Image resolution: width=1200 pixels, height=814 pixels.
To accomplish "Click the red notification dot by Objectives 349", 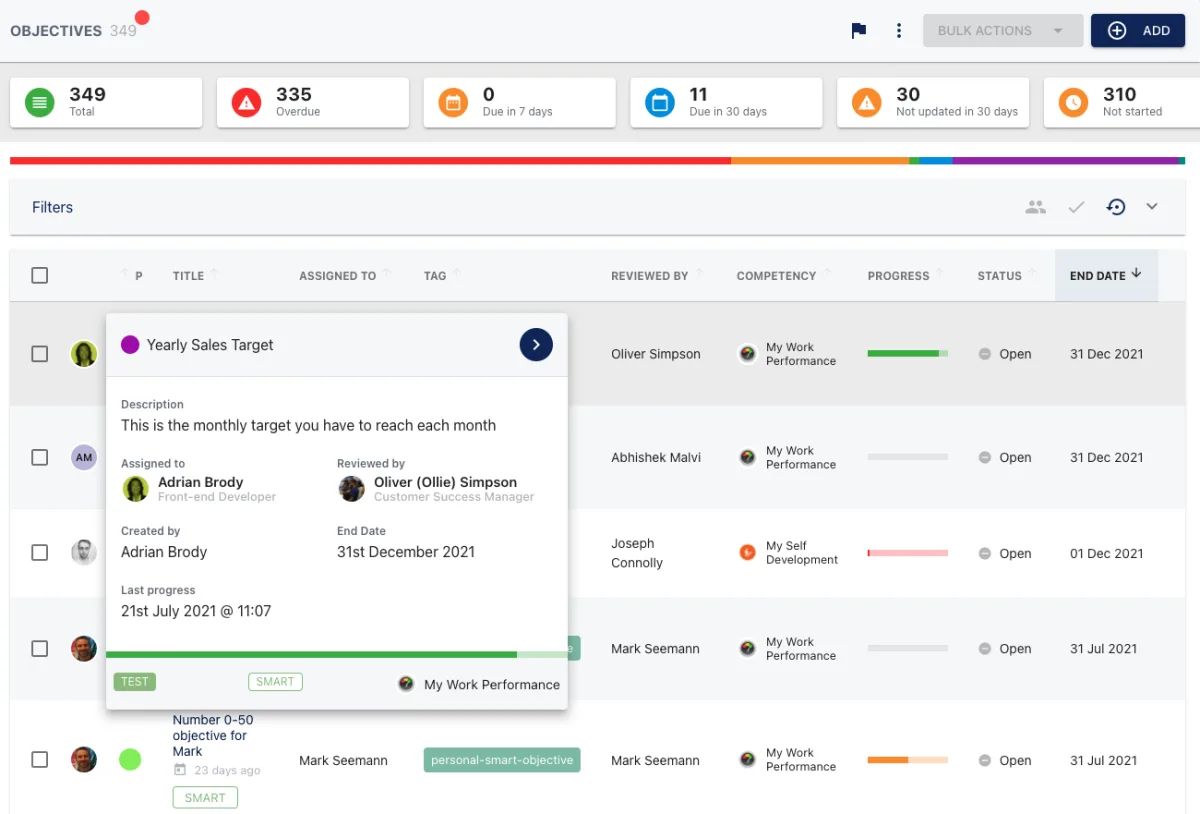I will tap(142, 17).
